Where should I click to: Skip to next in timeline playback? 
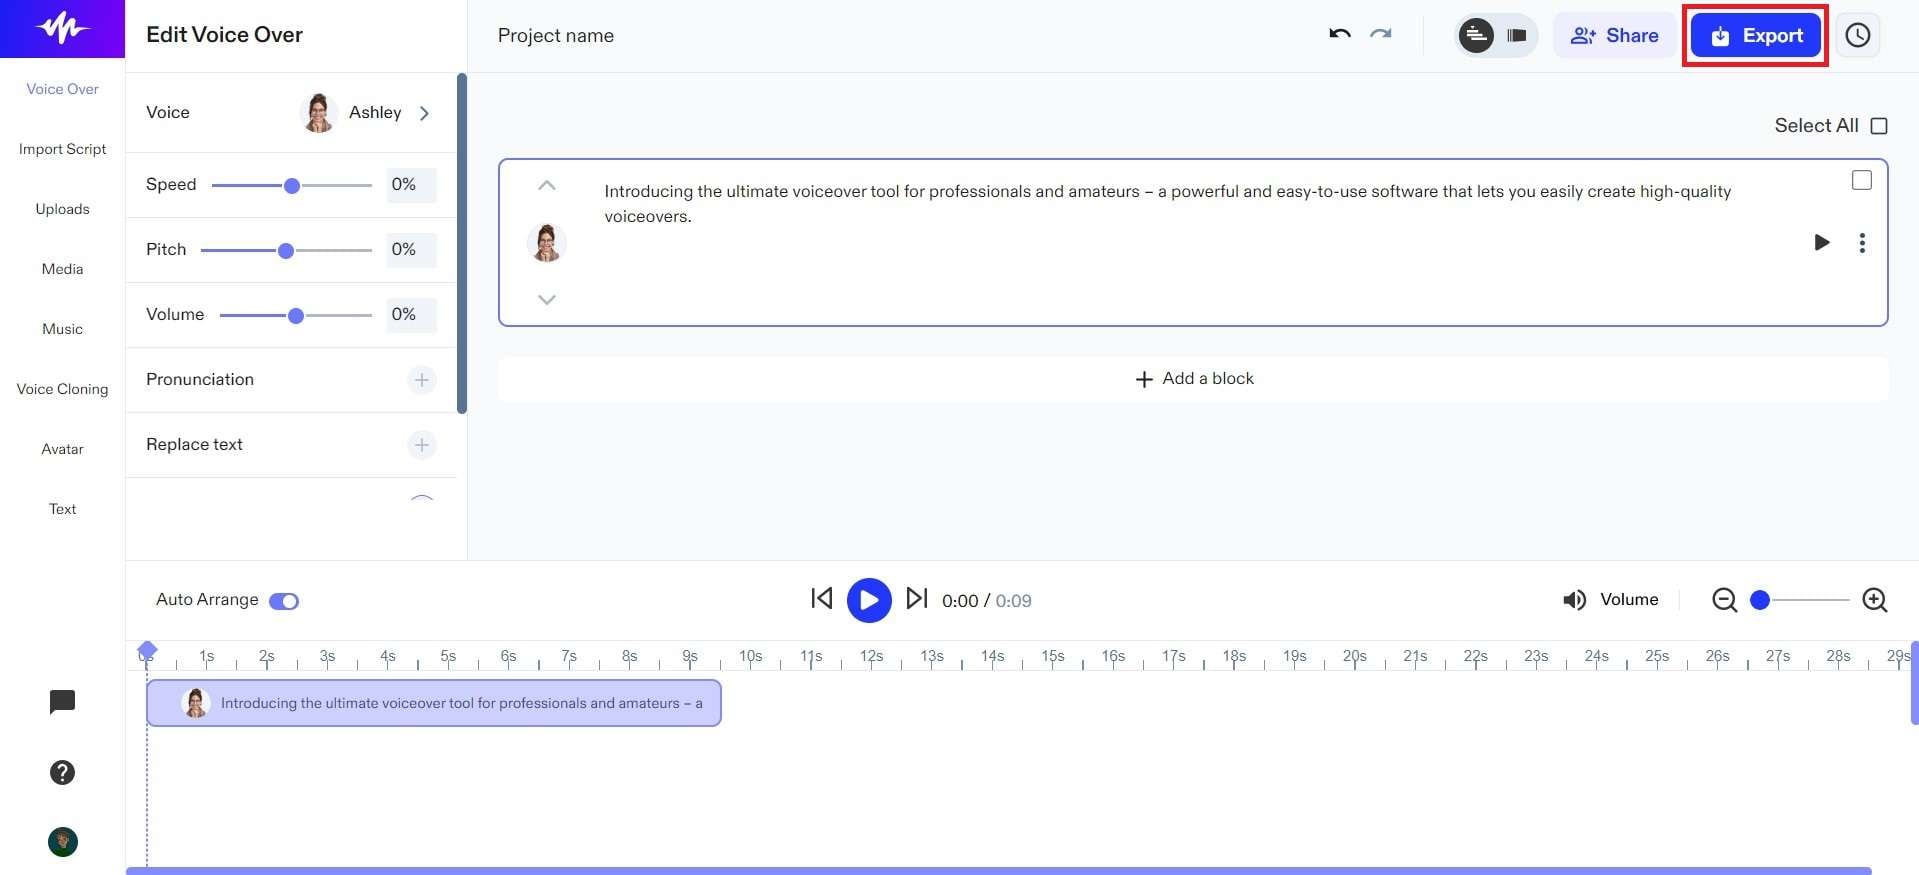916,598
